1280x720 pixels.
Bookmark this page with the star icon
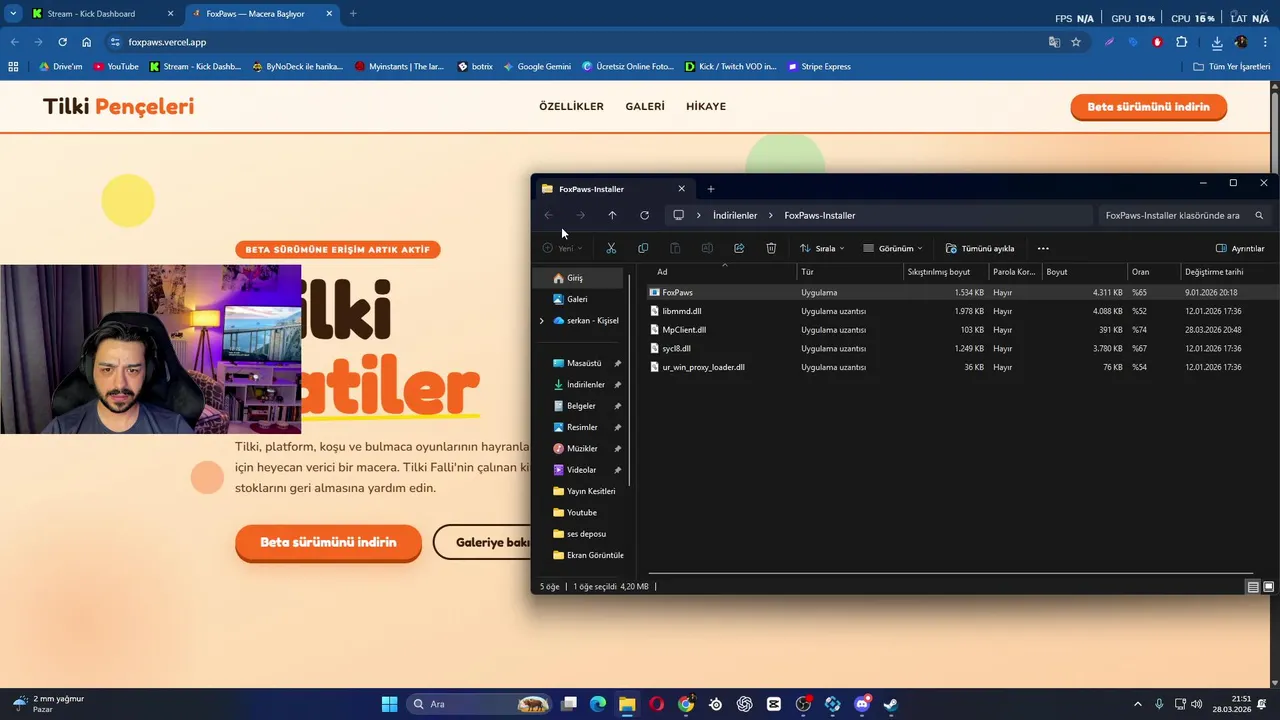(1076, 42)
